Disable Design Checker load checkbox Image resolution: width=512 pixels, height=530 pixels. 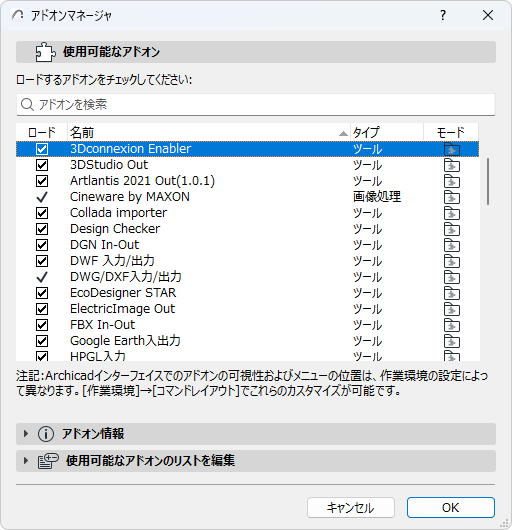coord(42,229)
